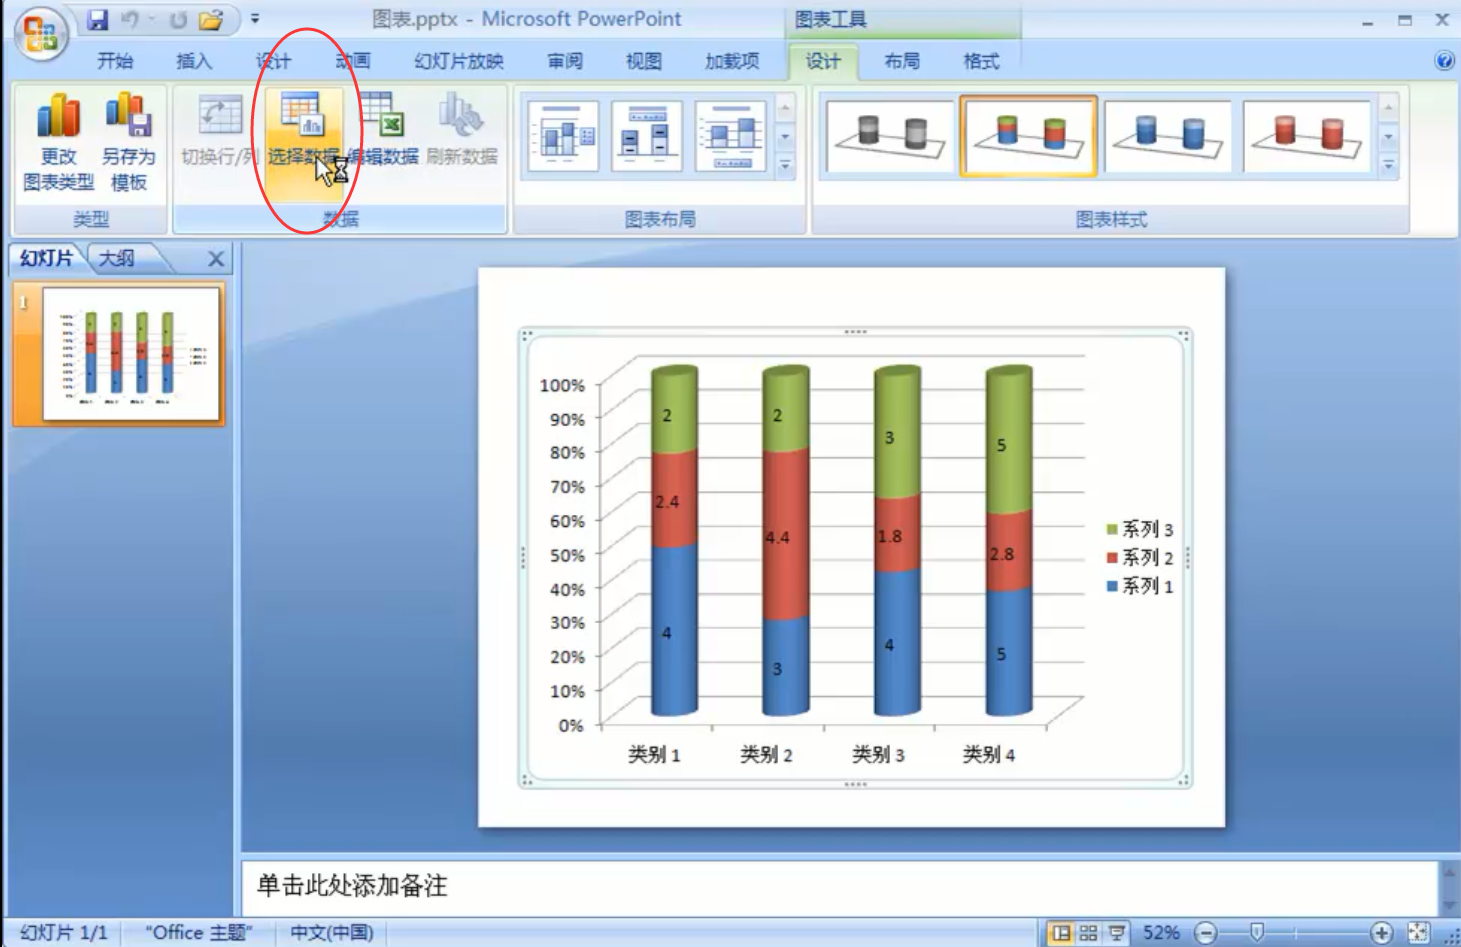Screen dimensions: 1461x947
Task: Click the zoom slider handle
Action: (1257, 933)
